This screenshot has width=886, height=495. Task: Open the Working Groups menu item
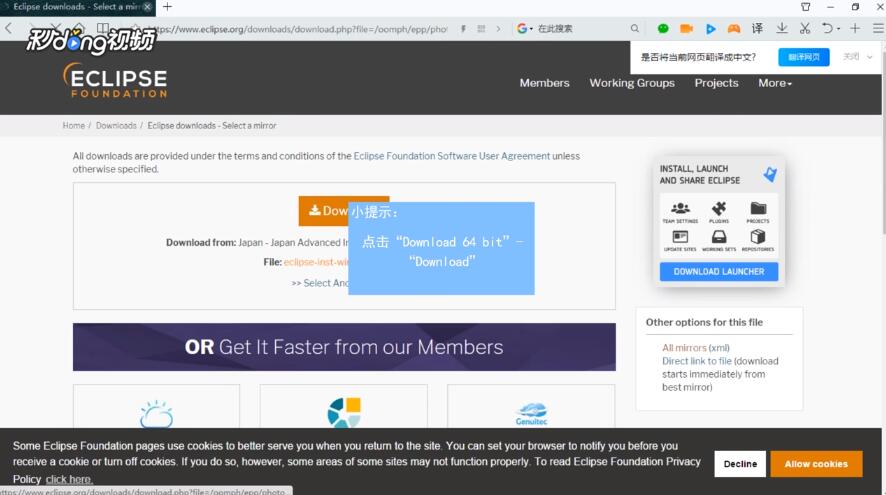(632, 83)
